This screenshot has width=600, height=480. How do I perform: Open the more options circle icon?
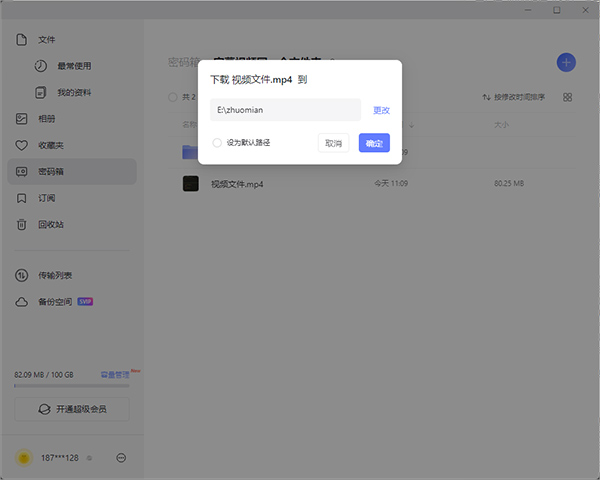(x=121, y=458)
